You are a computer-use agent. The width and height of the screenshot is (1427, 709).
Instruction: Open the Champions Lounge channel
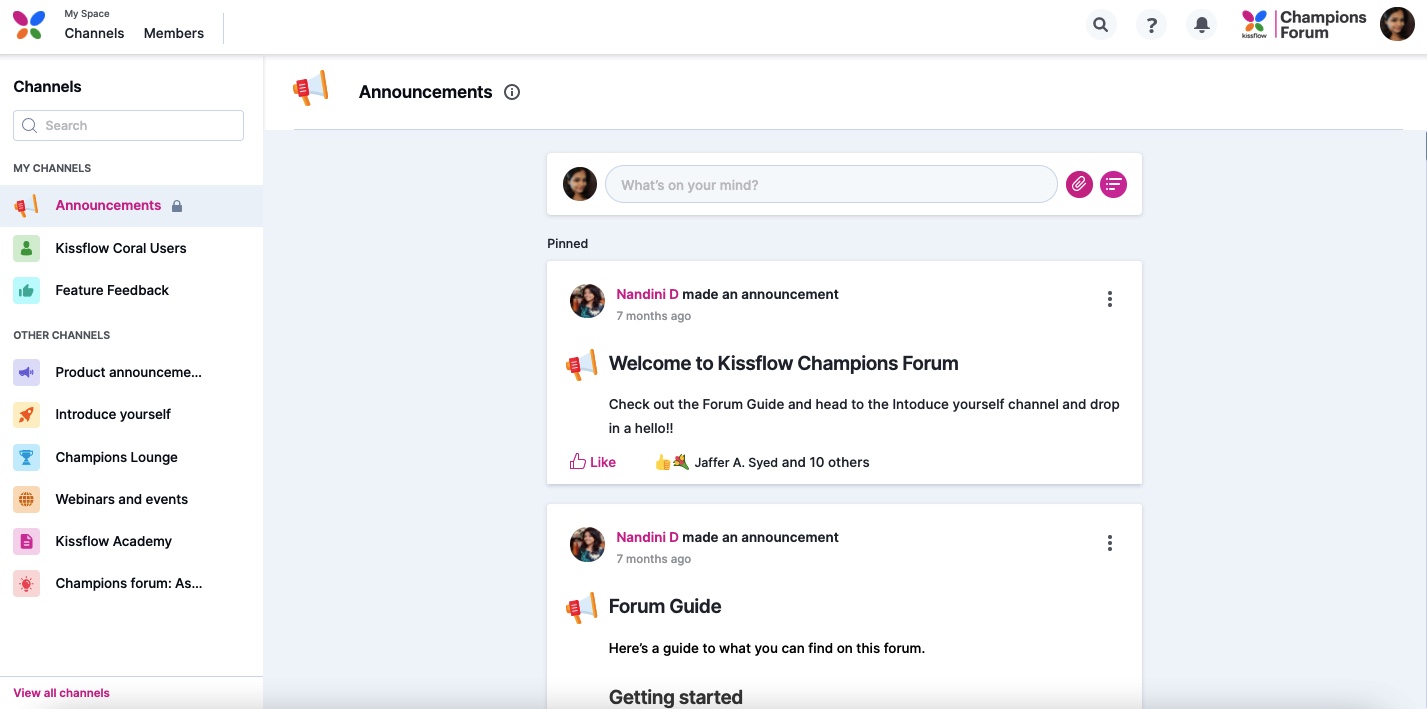[x=131, y=457]
